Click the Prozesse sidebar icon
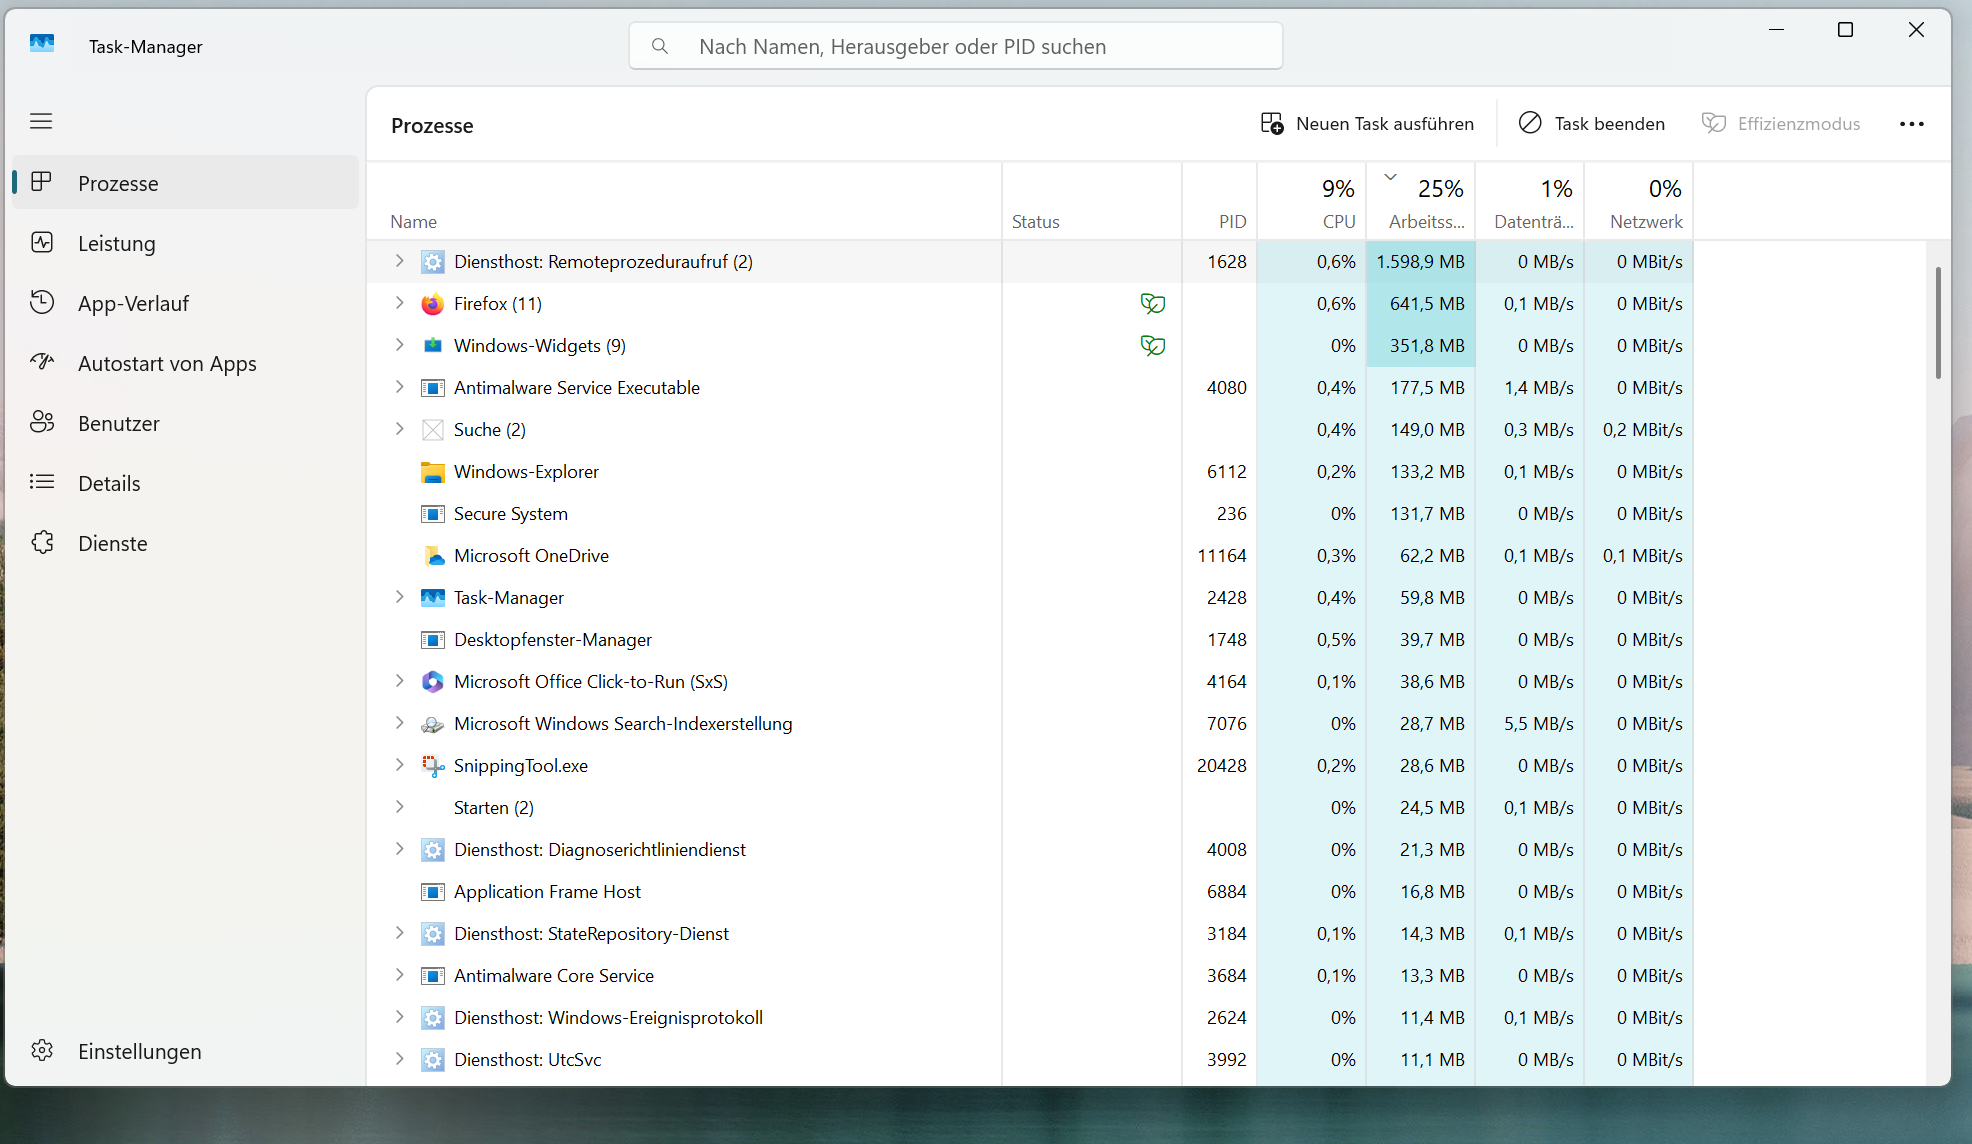Screen dimensions: 1972x1144 click(x=42, y=182)
